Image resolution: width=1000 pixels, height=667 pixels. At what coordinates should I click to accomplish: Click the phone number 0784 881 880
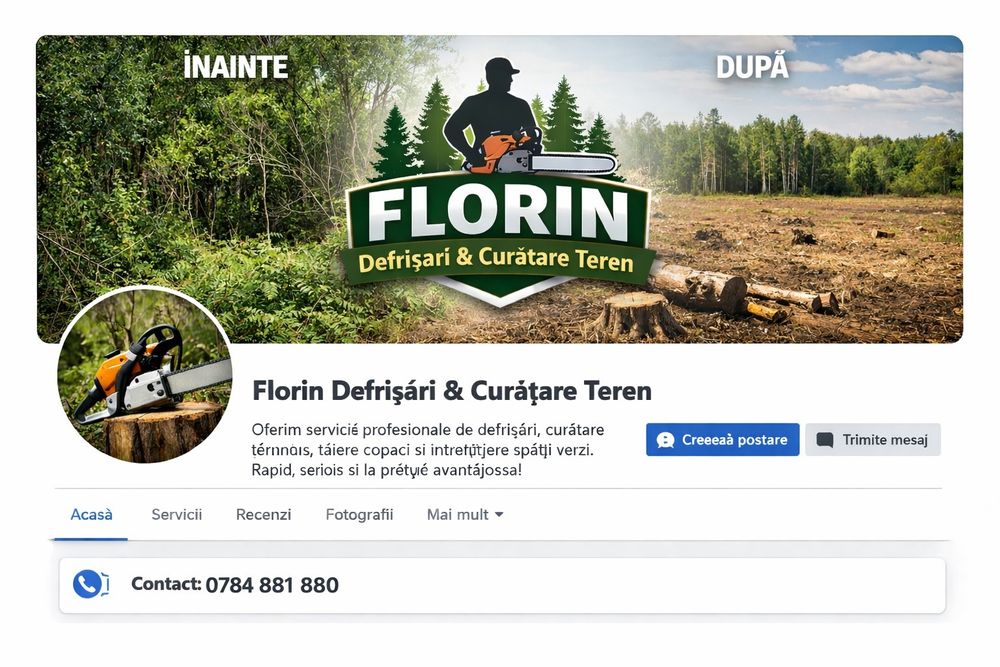click(272, 585)
